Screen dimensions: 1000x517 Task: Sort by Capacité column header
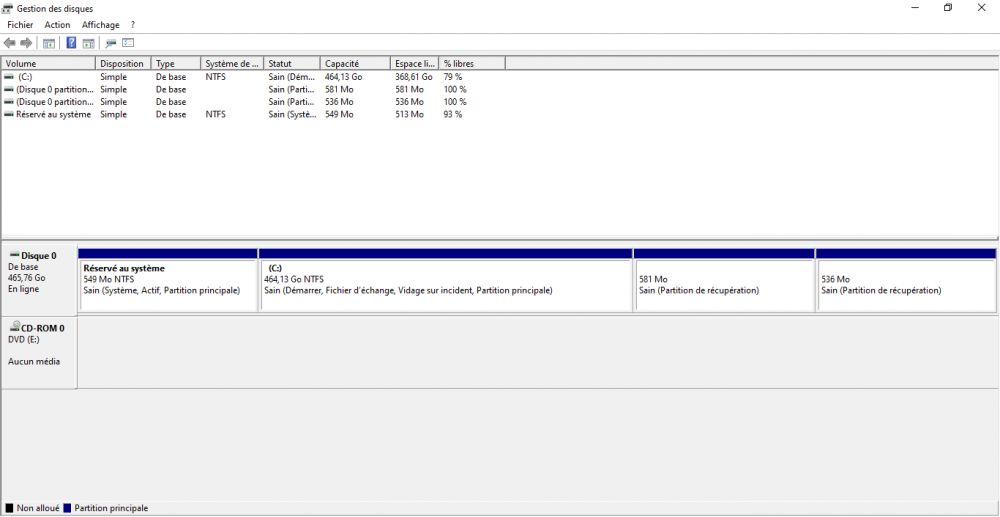tap(354, 64)
